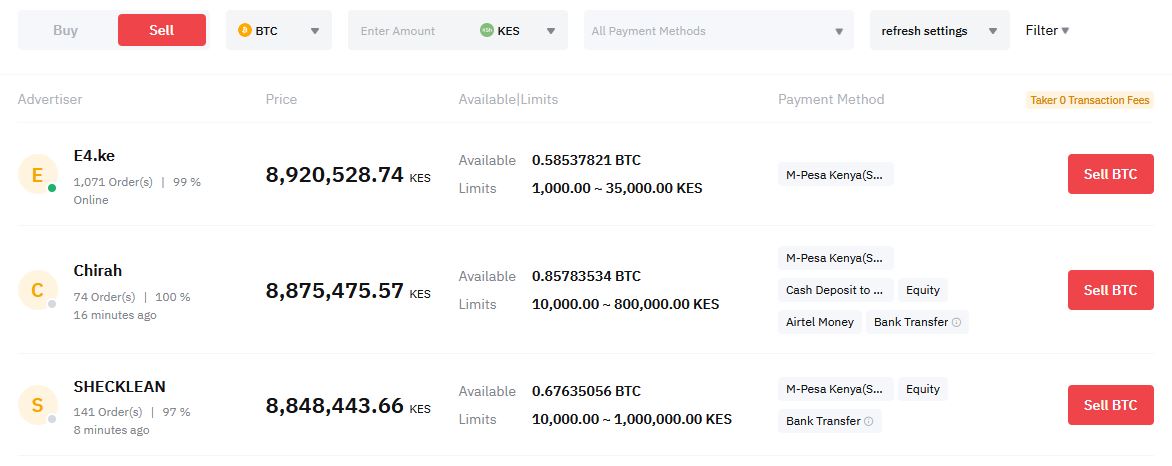Sell BTC to SHECKLEAN
The width and height of the screenshot is (1172, 466).
click(x=1111, y=405)
